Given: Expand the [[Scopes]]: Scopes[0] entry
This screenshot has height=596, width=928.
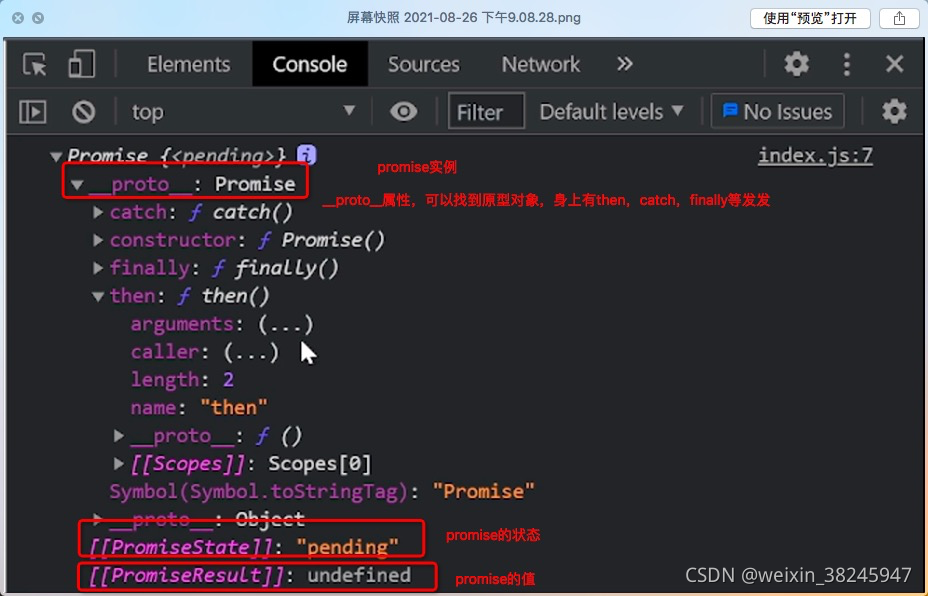Looking at the screenshot, I should (x=119, y=463).
